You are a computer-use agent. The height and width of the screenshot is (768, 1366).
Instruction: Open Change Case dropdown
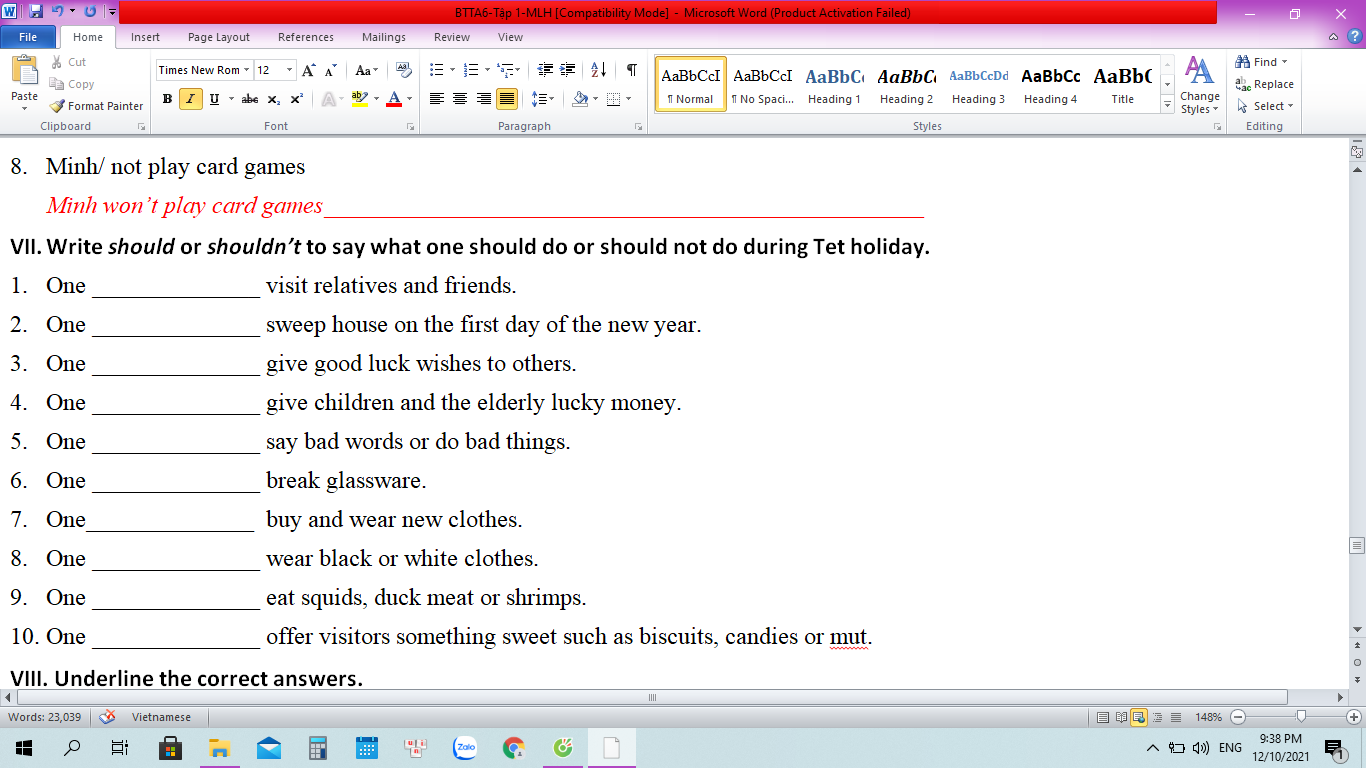366,70
